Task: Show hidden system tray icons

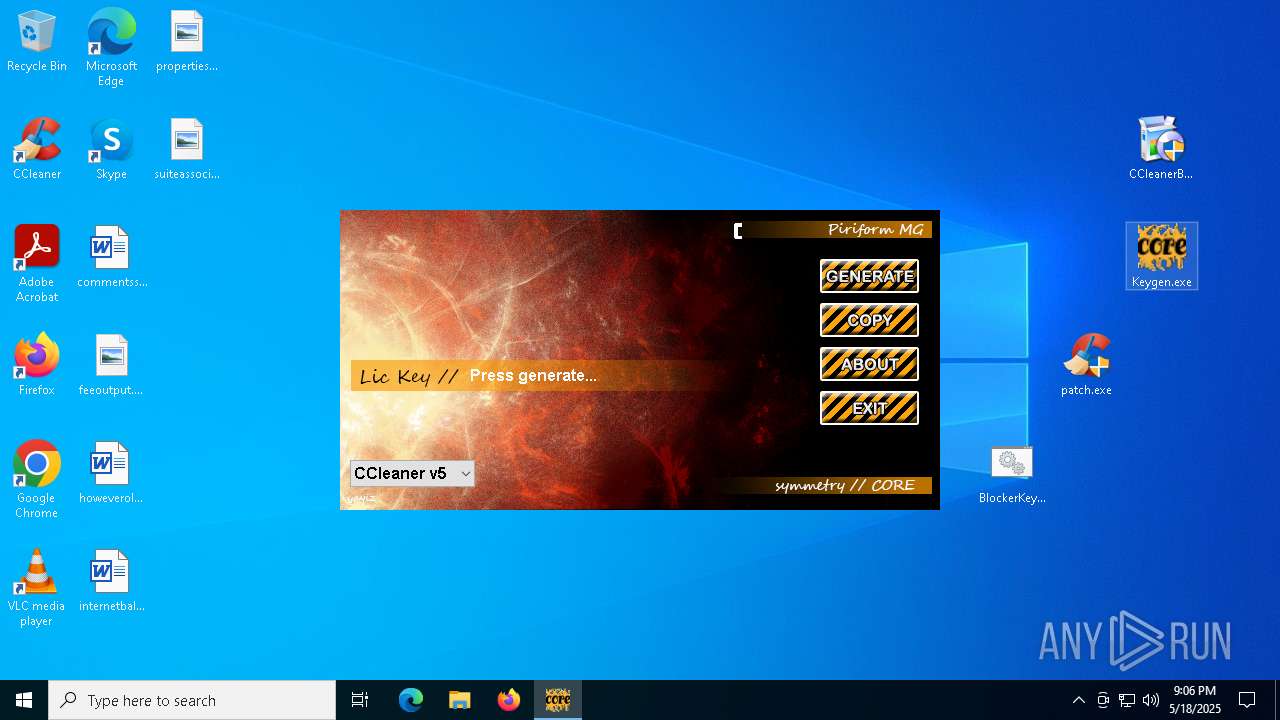Action: [1078, 700]
